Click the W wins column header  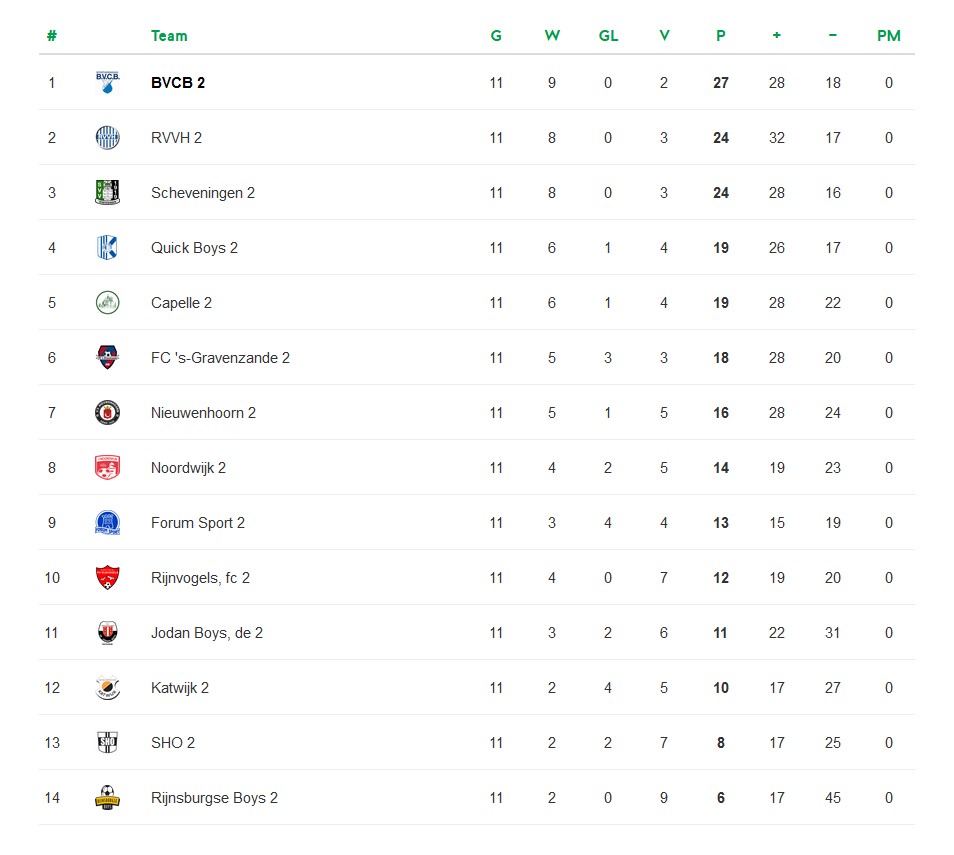coord(552,36)
